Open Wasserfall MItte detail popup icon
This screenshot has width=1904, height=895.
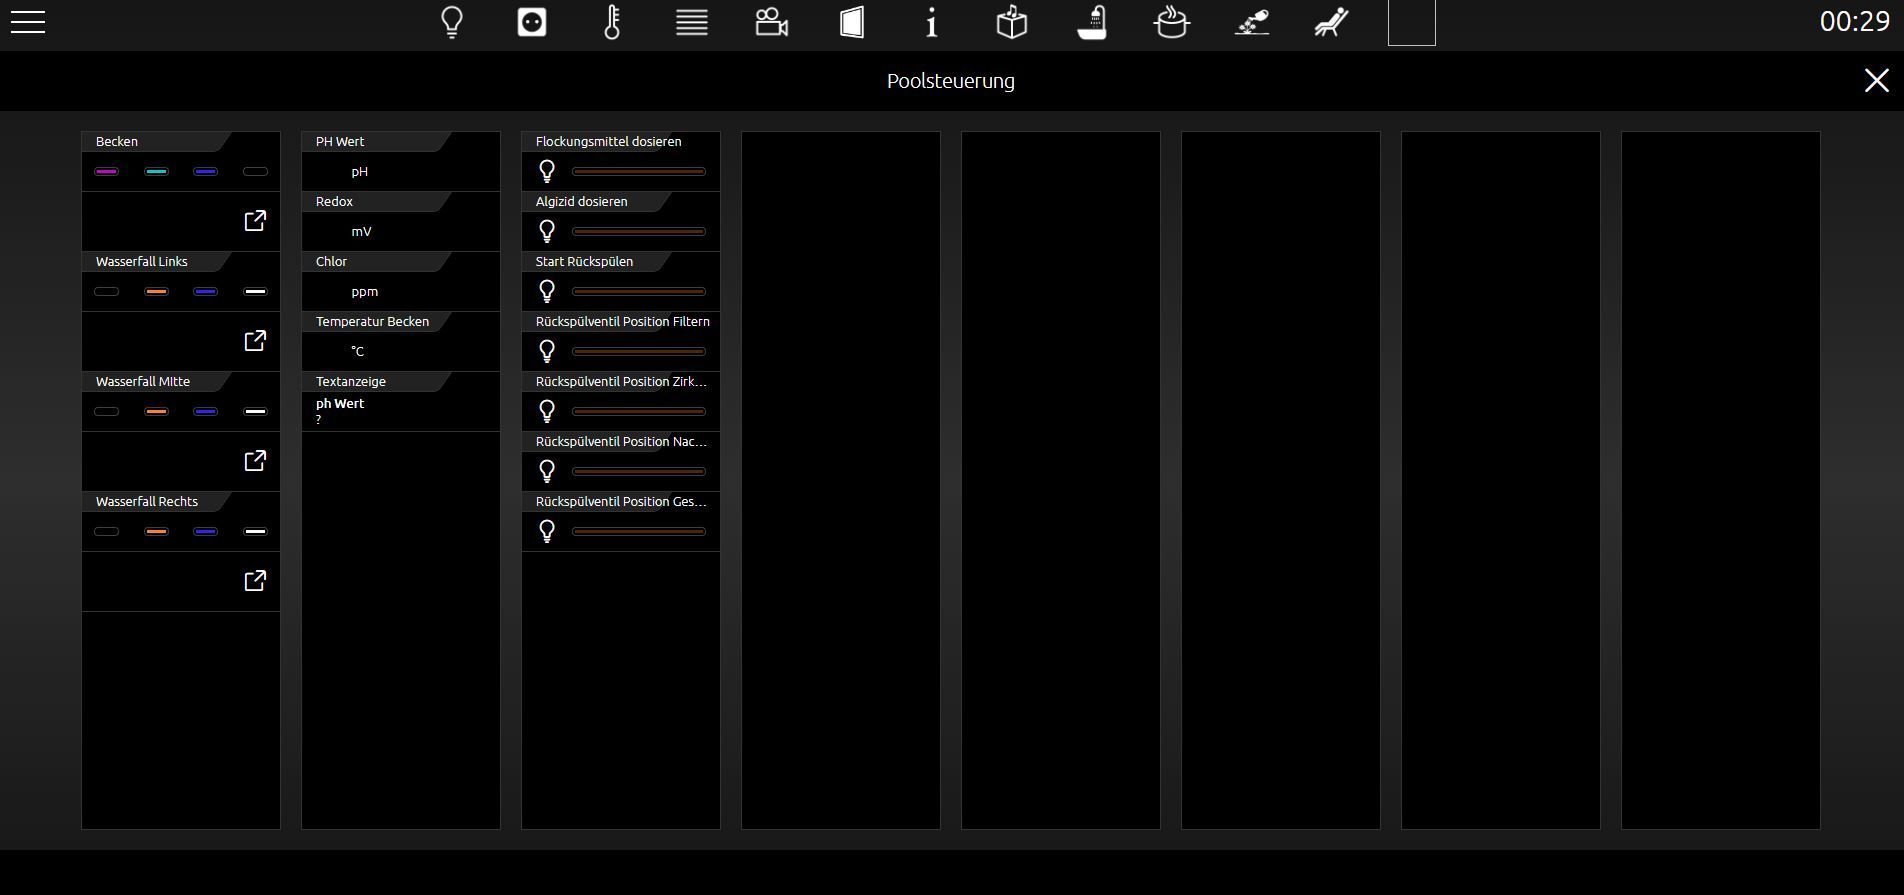click(256, 461)
